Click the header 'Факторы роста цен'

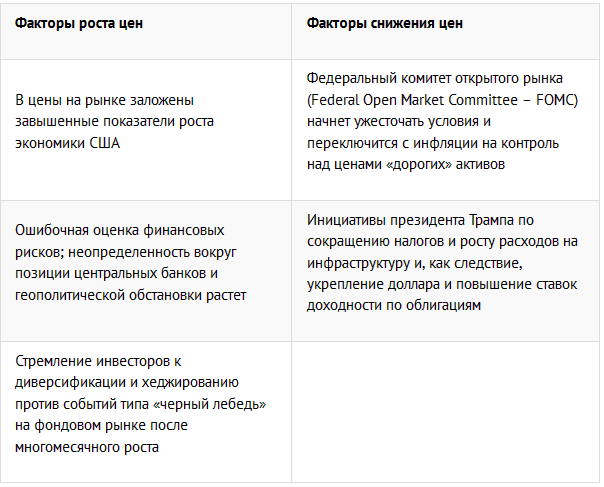coord(79,23)
